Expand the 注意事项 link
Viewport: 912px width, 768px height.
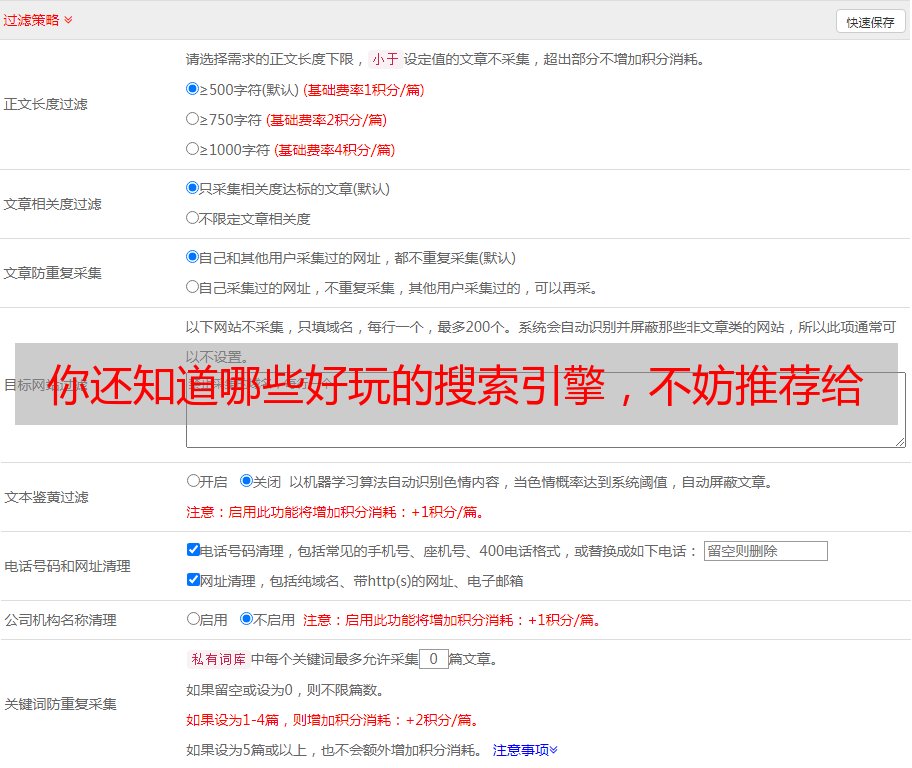tap(525, 750)
